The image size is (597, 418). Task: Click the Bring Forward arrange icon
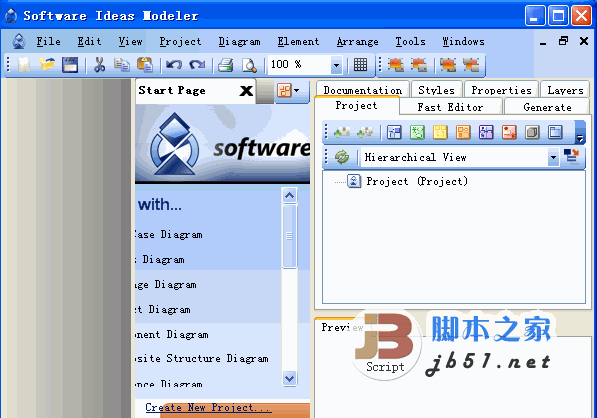(448, 65)
